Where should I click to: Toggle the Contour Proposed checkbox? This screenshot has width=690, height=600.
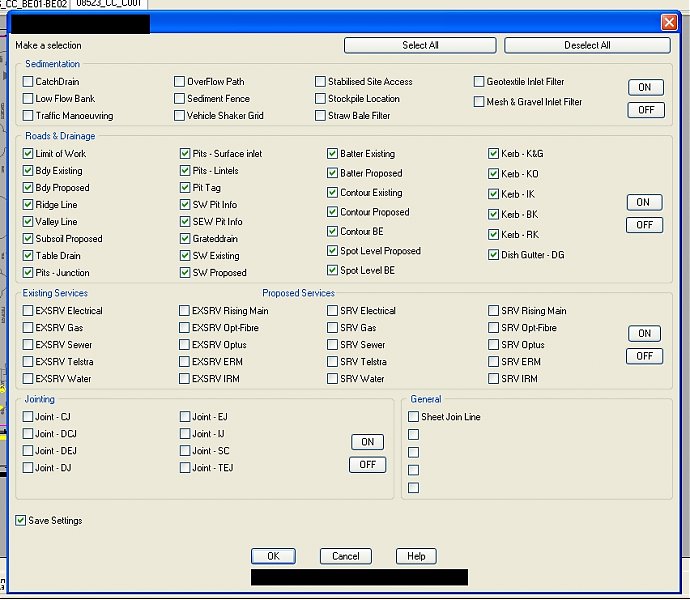click(333, 212)
